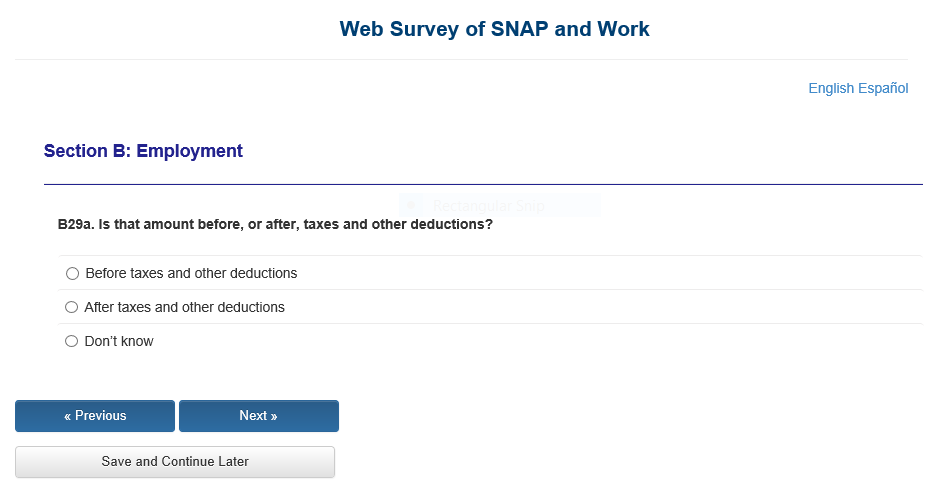Click the B29a question text
The height and width of the screenshot is (482, 935).
[275, 225]
